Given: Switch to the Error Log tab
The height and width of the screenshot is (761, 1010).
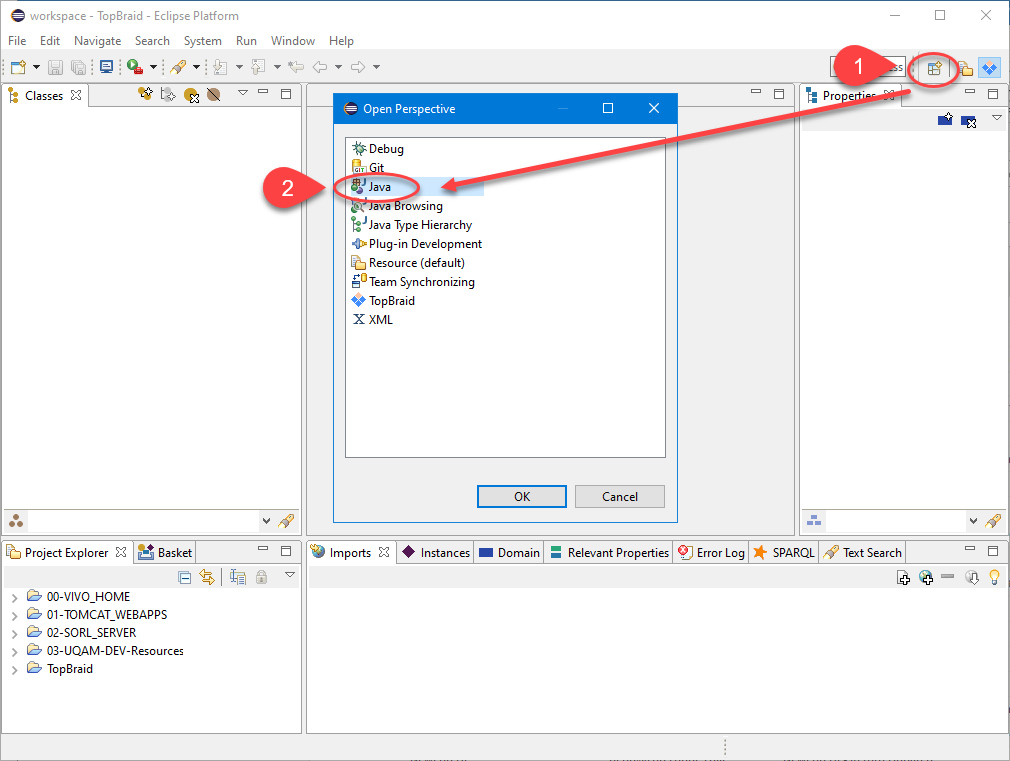Looking at the screenshot, I should pos(711,553).
